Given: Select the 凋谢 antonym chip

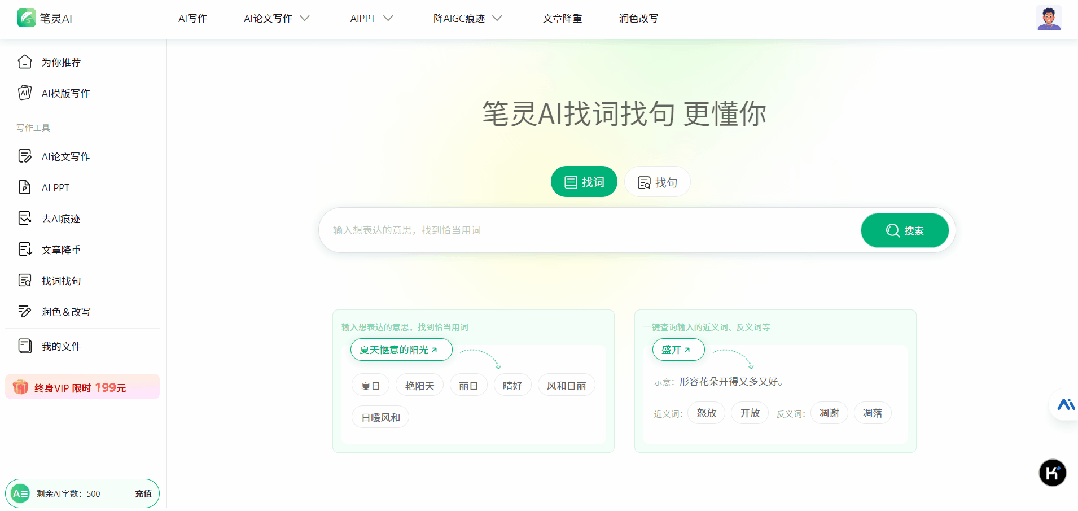Looking at the screenshot, I should [x=829, y=413].
